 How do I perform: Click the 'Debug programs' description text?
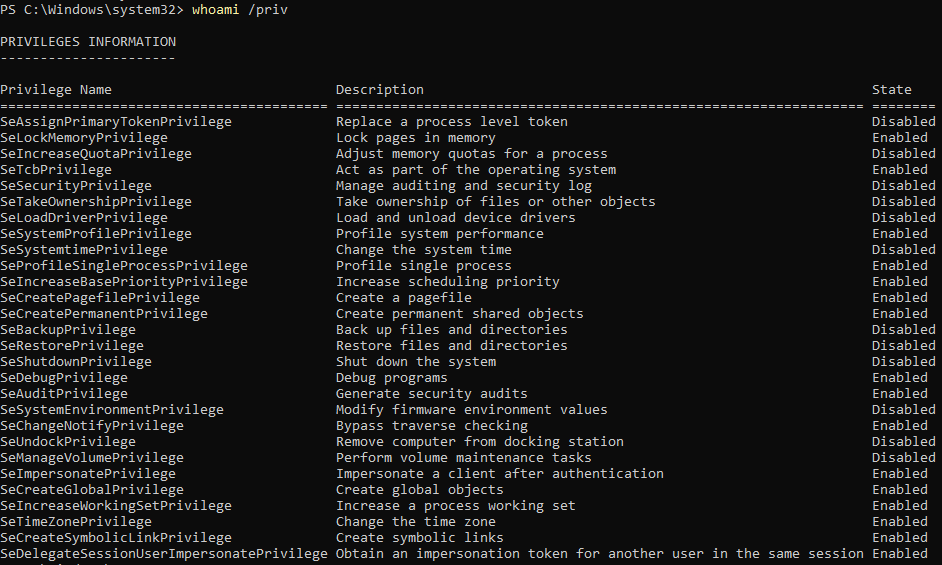(x=392, y=378)
